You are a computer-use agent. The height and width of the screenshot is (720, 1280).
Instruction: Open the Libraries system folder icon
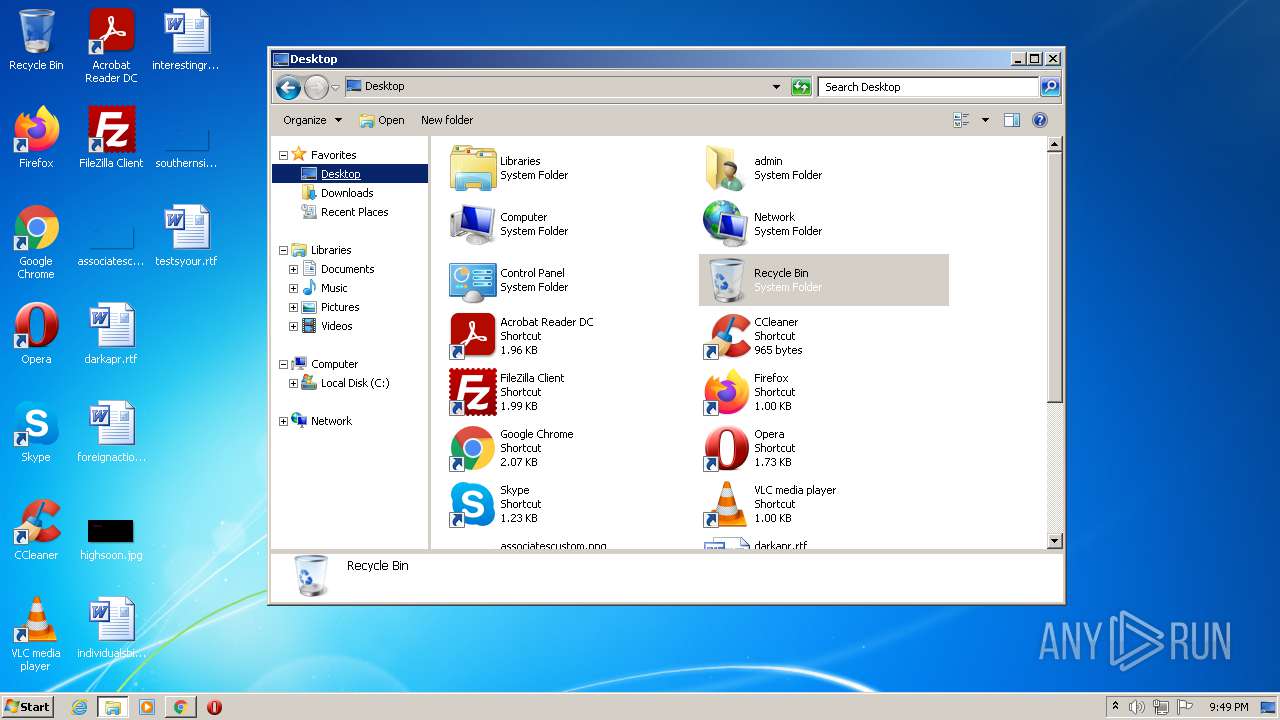473,168
